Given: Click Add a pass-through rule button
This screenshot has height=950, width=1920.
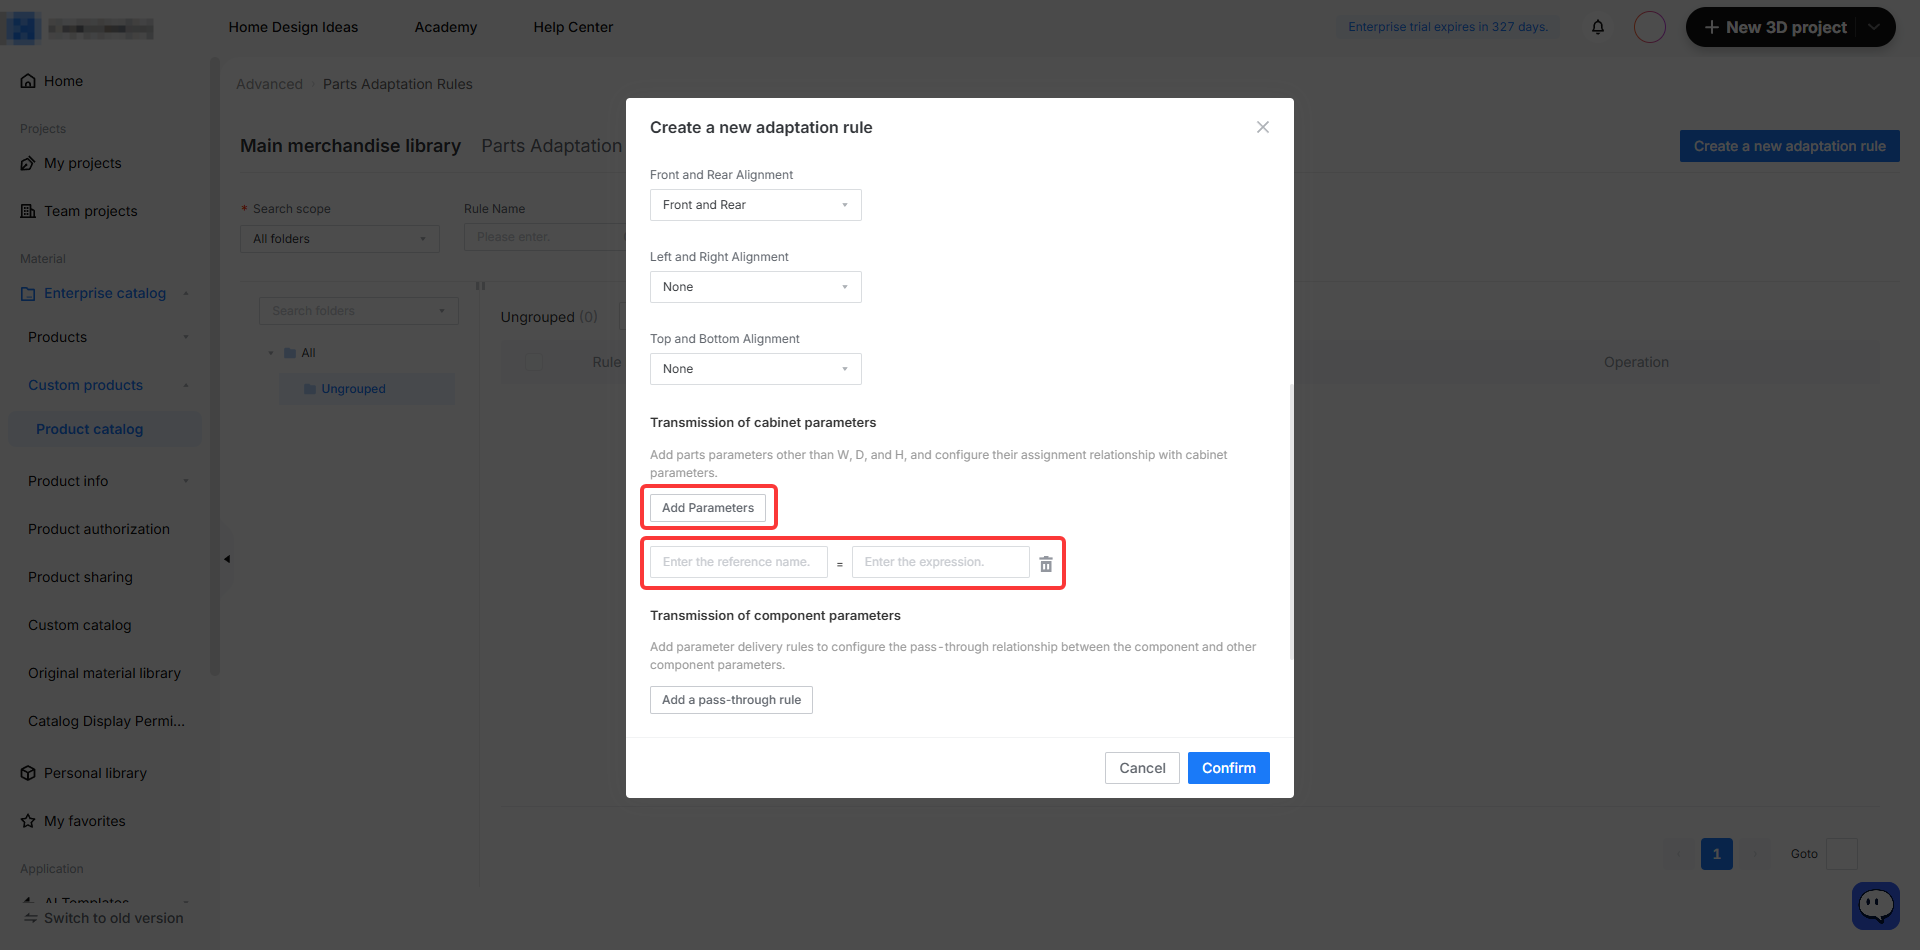Looking at the screenshot, I should (x=731, y=700).
